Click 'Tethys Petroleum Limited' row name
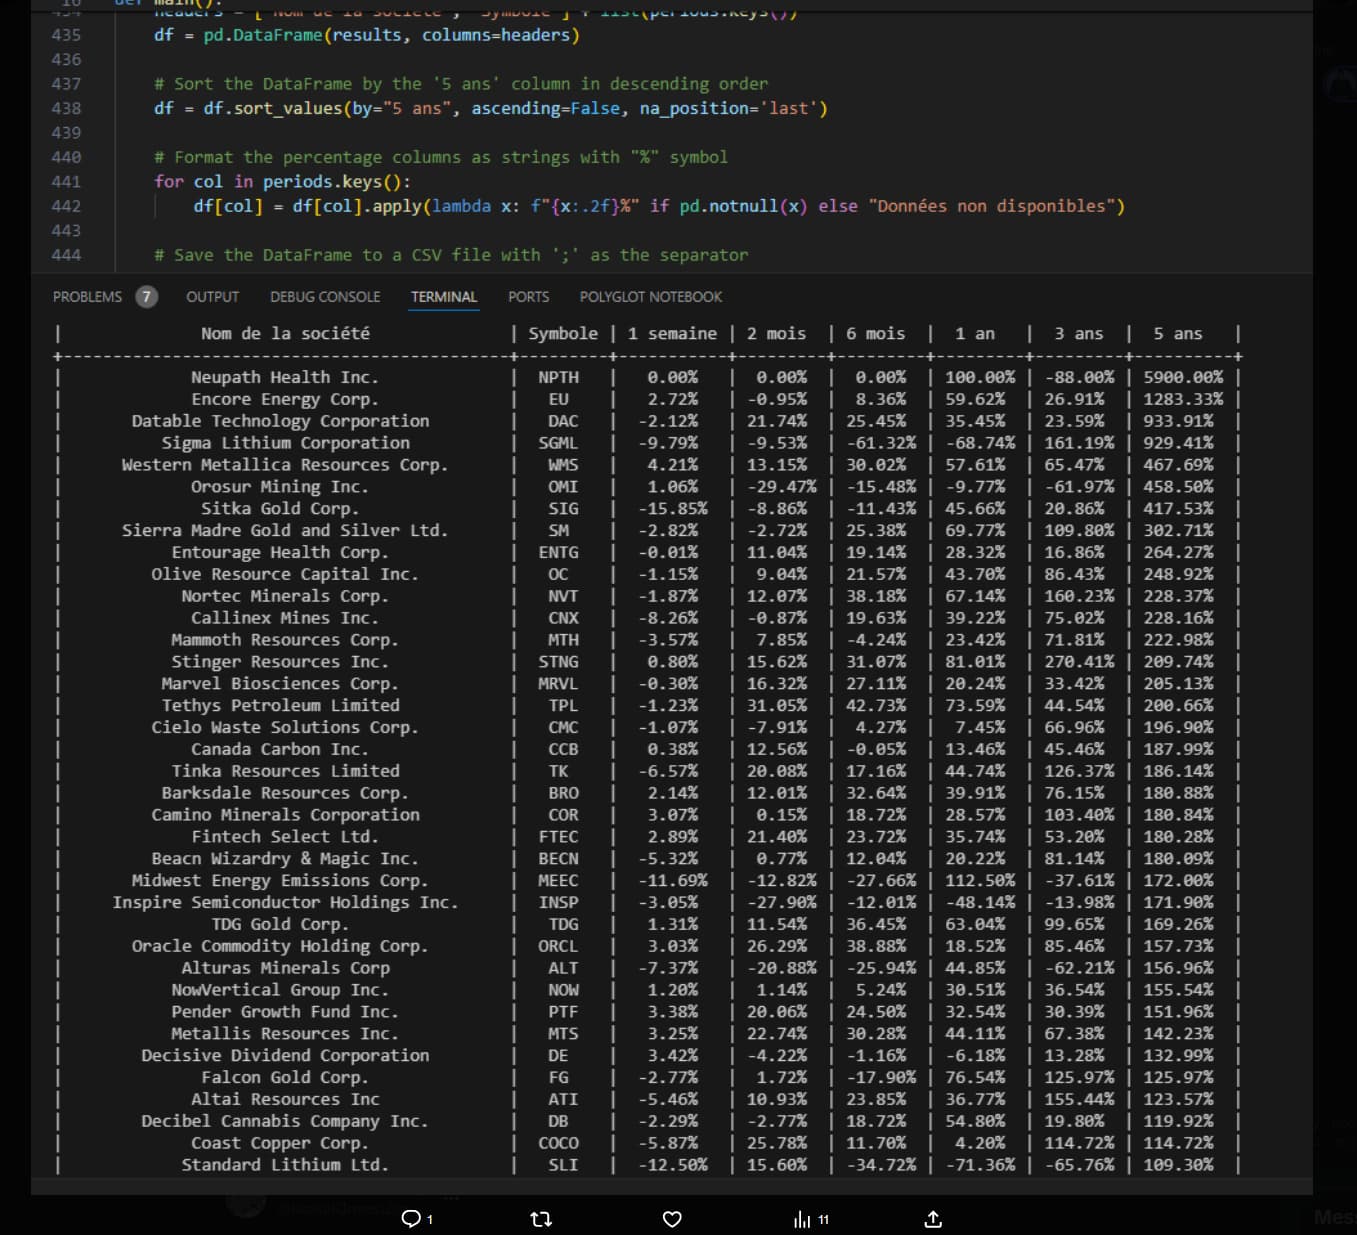Image resolution: width=1357 pixels, height=1235 pixels. [280, 706]
